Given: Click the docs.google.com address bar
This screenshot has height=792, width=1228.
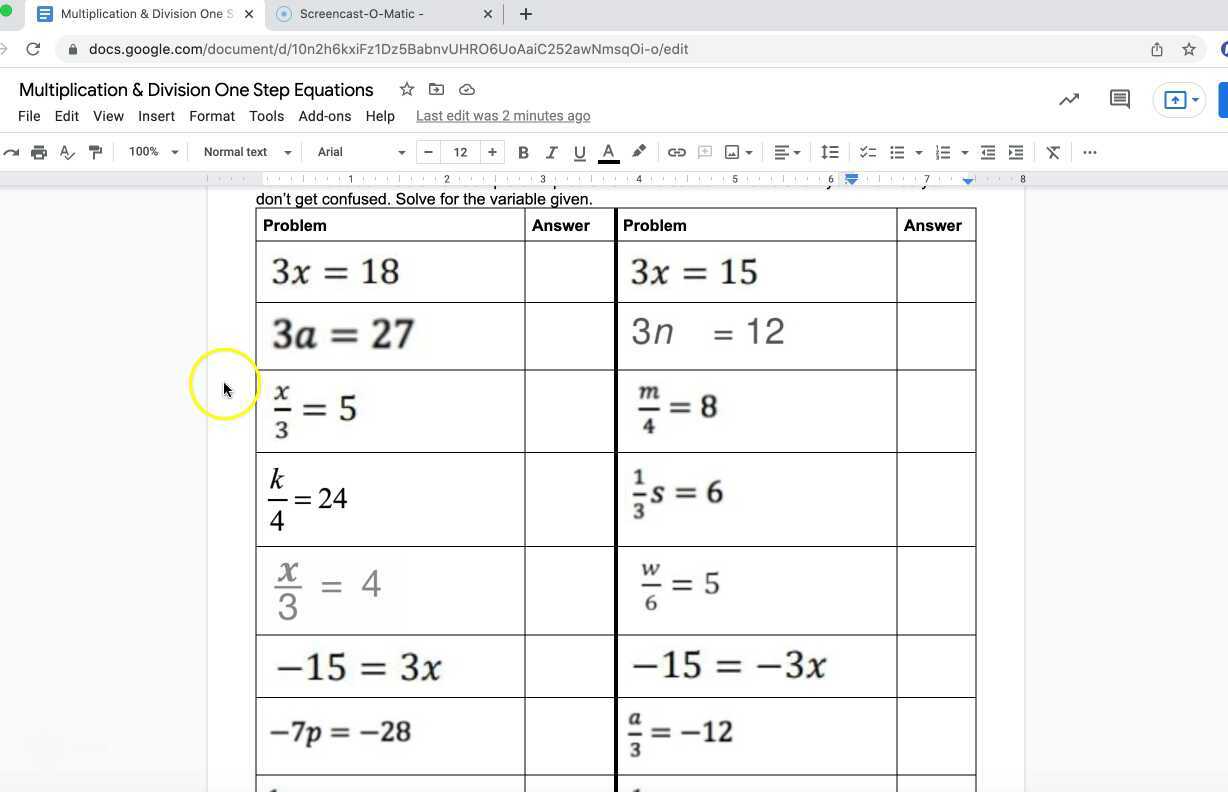Looking at the screenshot, I should (x=388, y=49).
